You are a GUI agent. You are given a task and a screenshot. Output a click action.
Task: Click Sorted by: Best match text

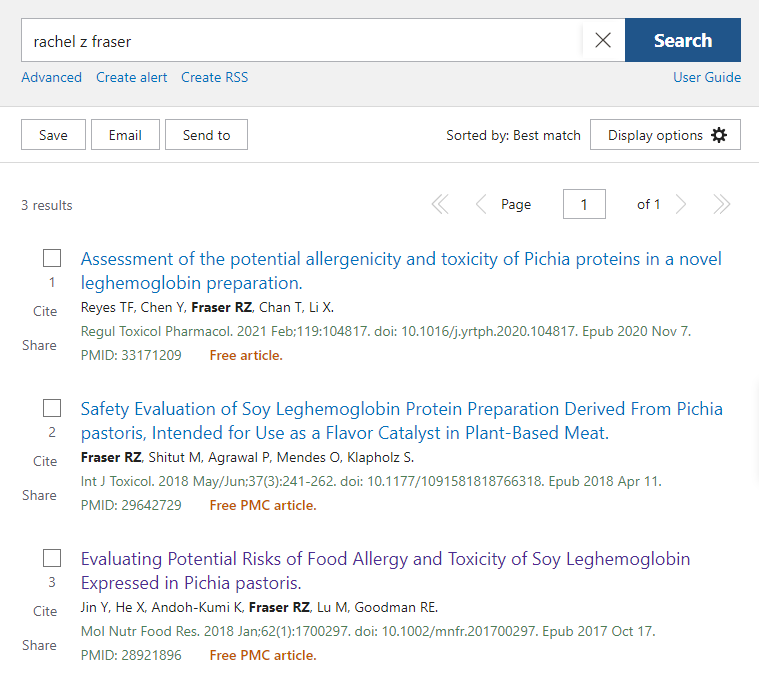point(513,135)
